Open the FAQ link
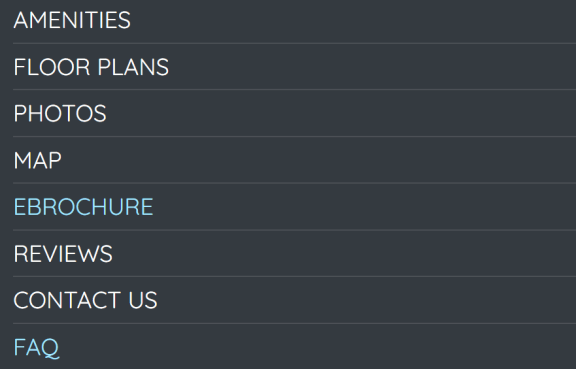Screen dimensions: 576x369 [x=36, y=347]
